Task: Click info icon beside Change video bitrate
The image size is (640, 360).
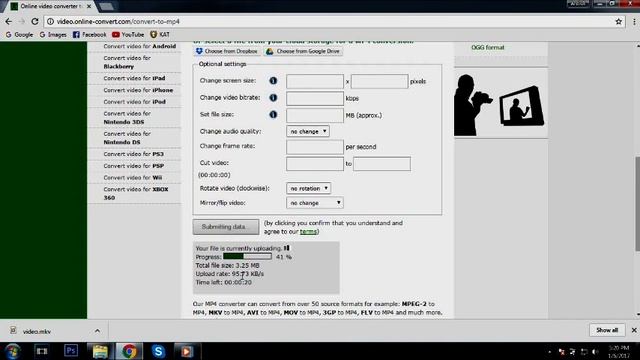Action: (x=273, y=98)
